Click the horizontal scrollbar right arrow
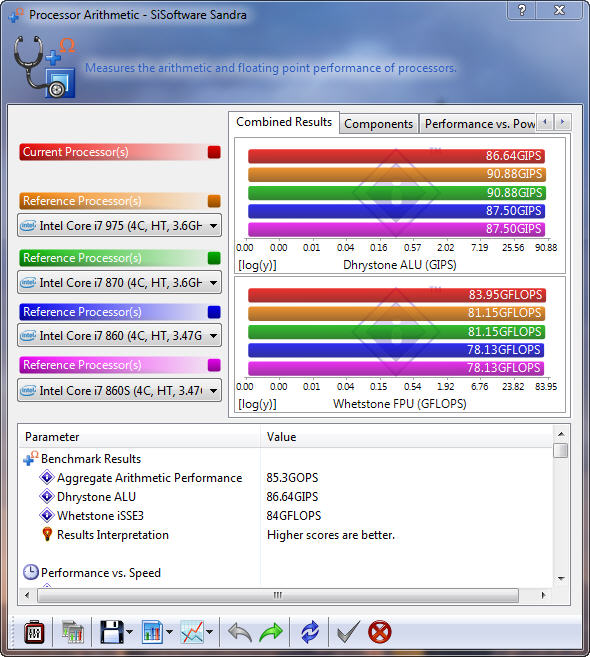590x657 pixels. pyautogui.click(x=544, y=595)
